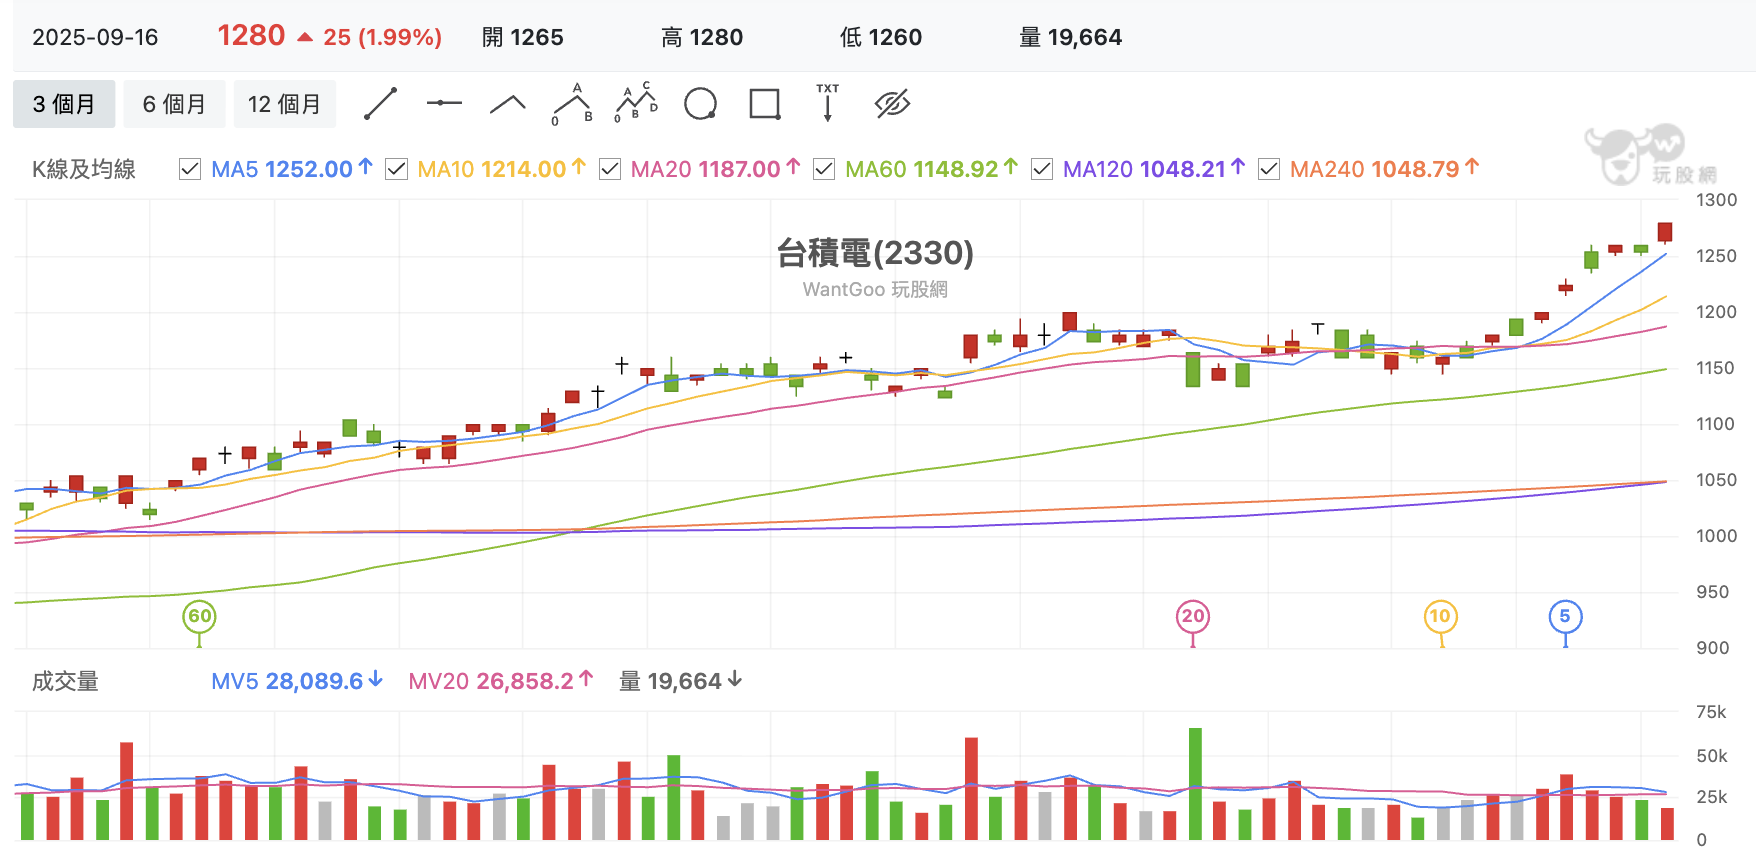Select the rectangle drawing tool
The height and width of the screenshot is (854, 1756).
pos(765,104)
